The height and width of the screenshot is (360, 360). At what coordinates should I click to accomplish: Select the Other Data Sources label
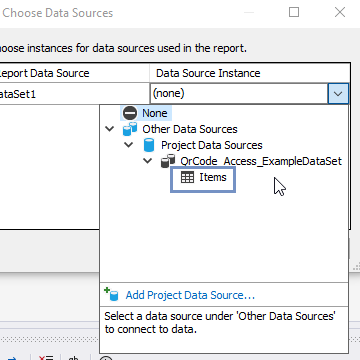pyautogui.click(x=190, y=129)
